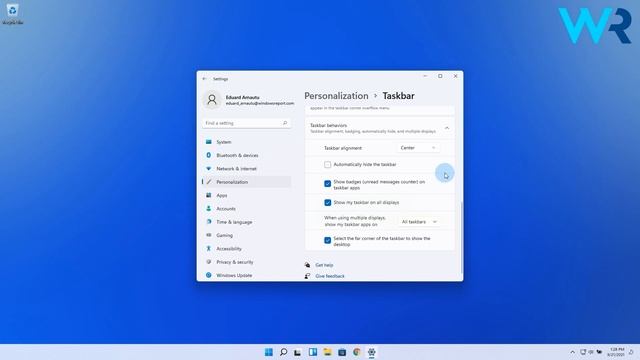Click the Gaming controller icon

point(209,235)
